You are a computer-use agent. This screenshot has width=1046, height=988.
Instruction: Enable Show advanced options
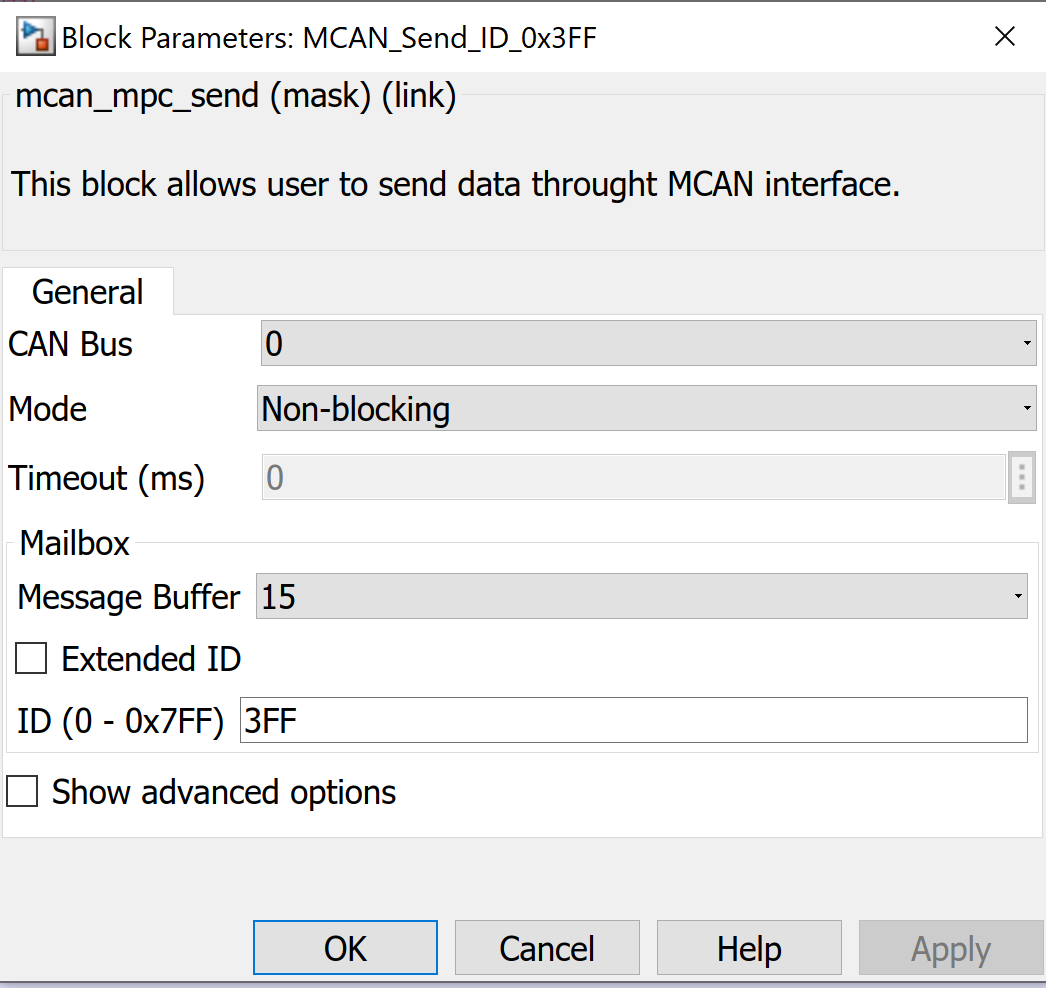[22, 791]
